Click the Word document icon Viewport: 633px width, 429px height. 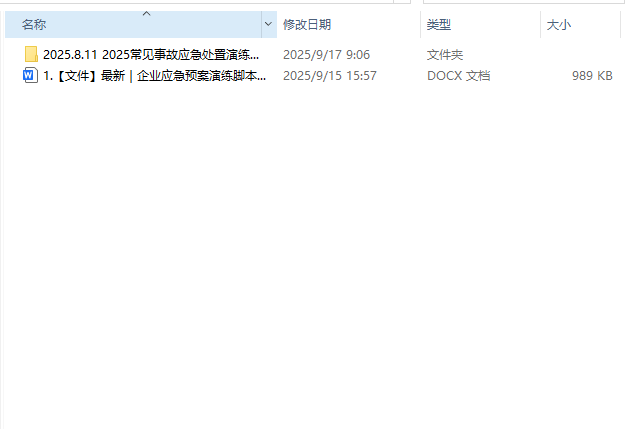pos(30,75)
